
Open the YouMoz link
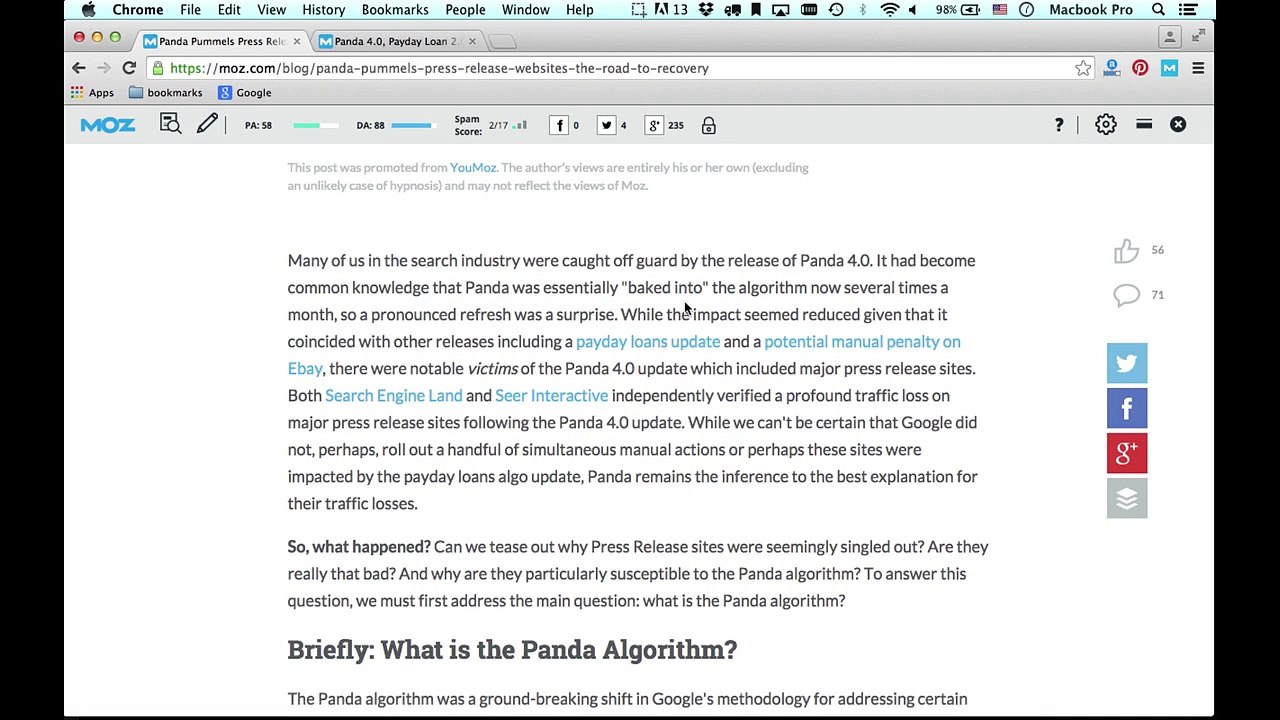click(x=472, y=167)
